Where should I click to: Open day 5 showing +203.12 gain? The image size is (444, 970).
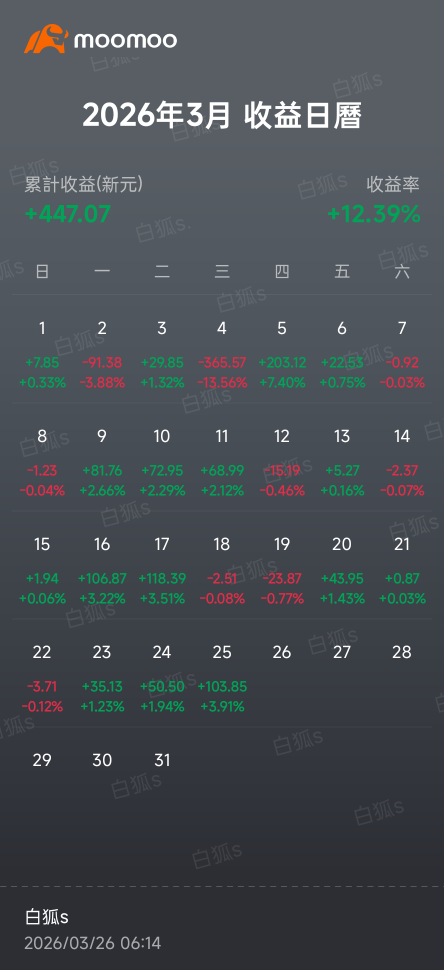tap(282, 355)
